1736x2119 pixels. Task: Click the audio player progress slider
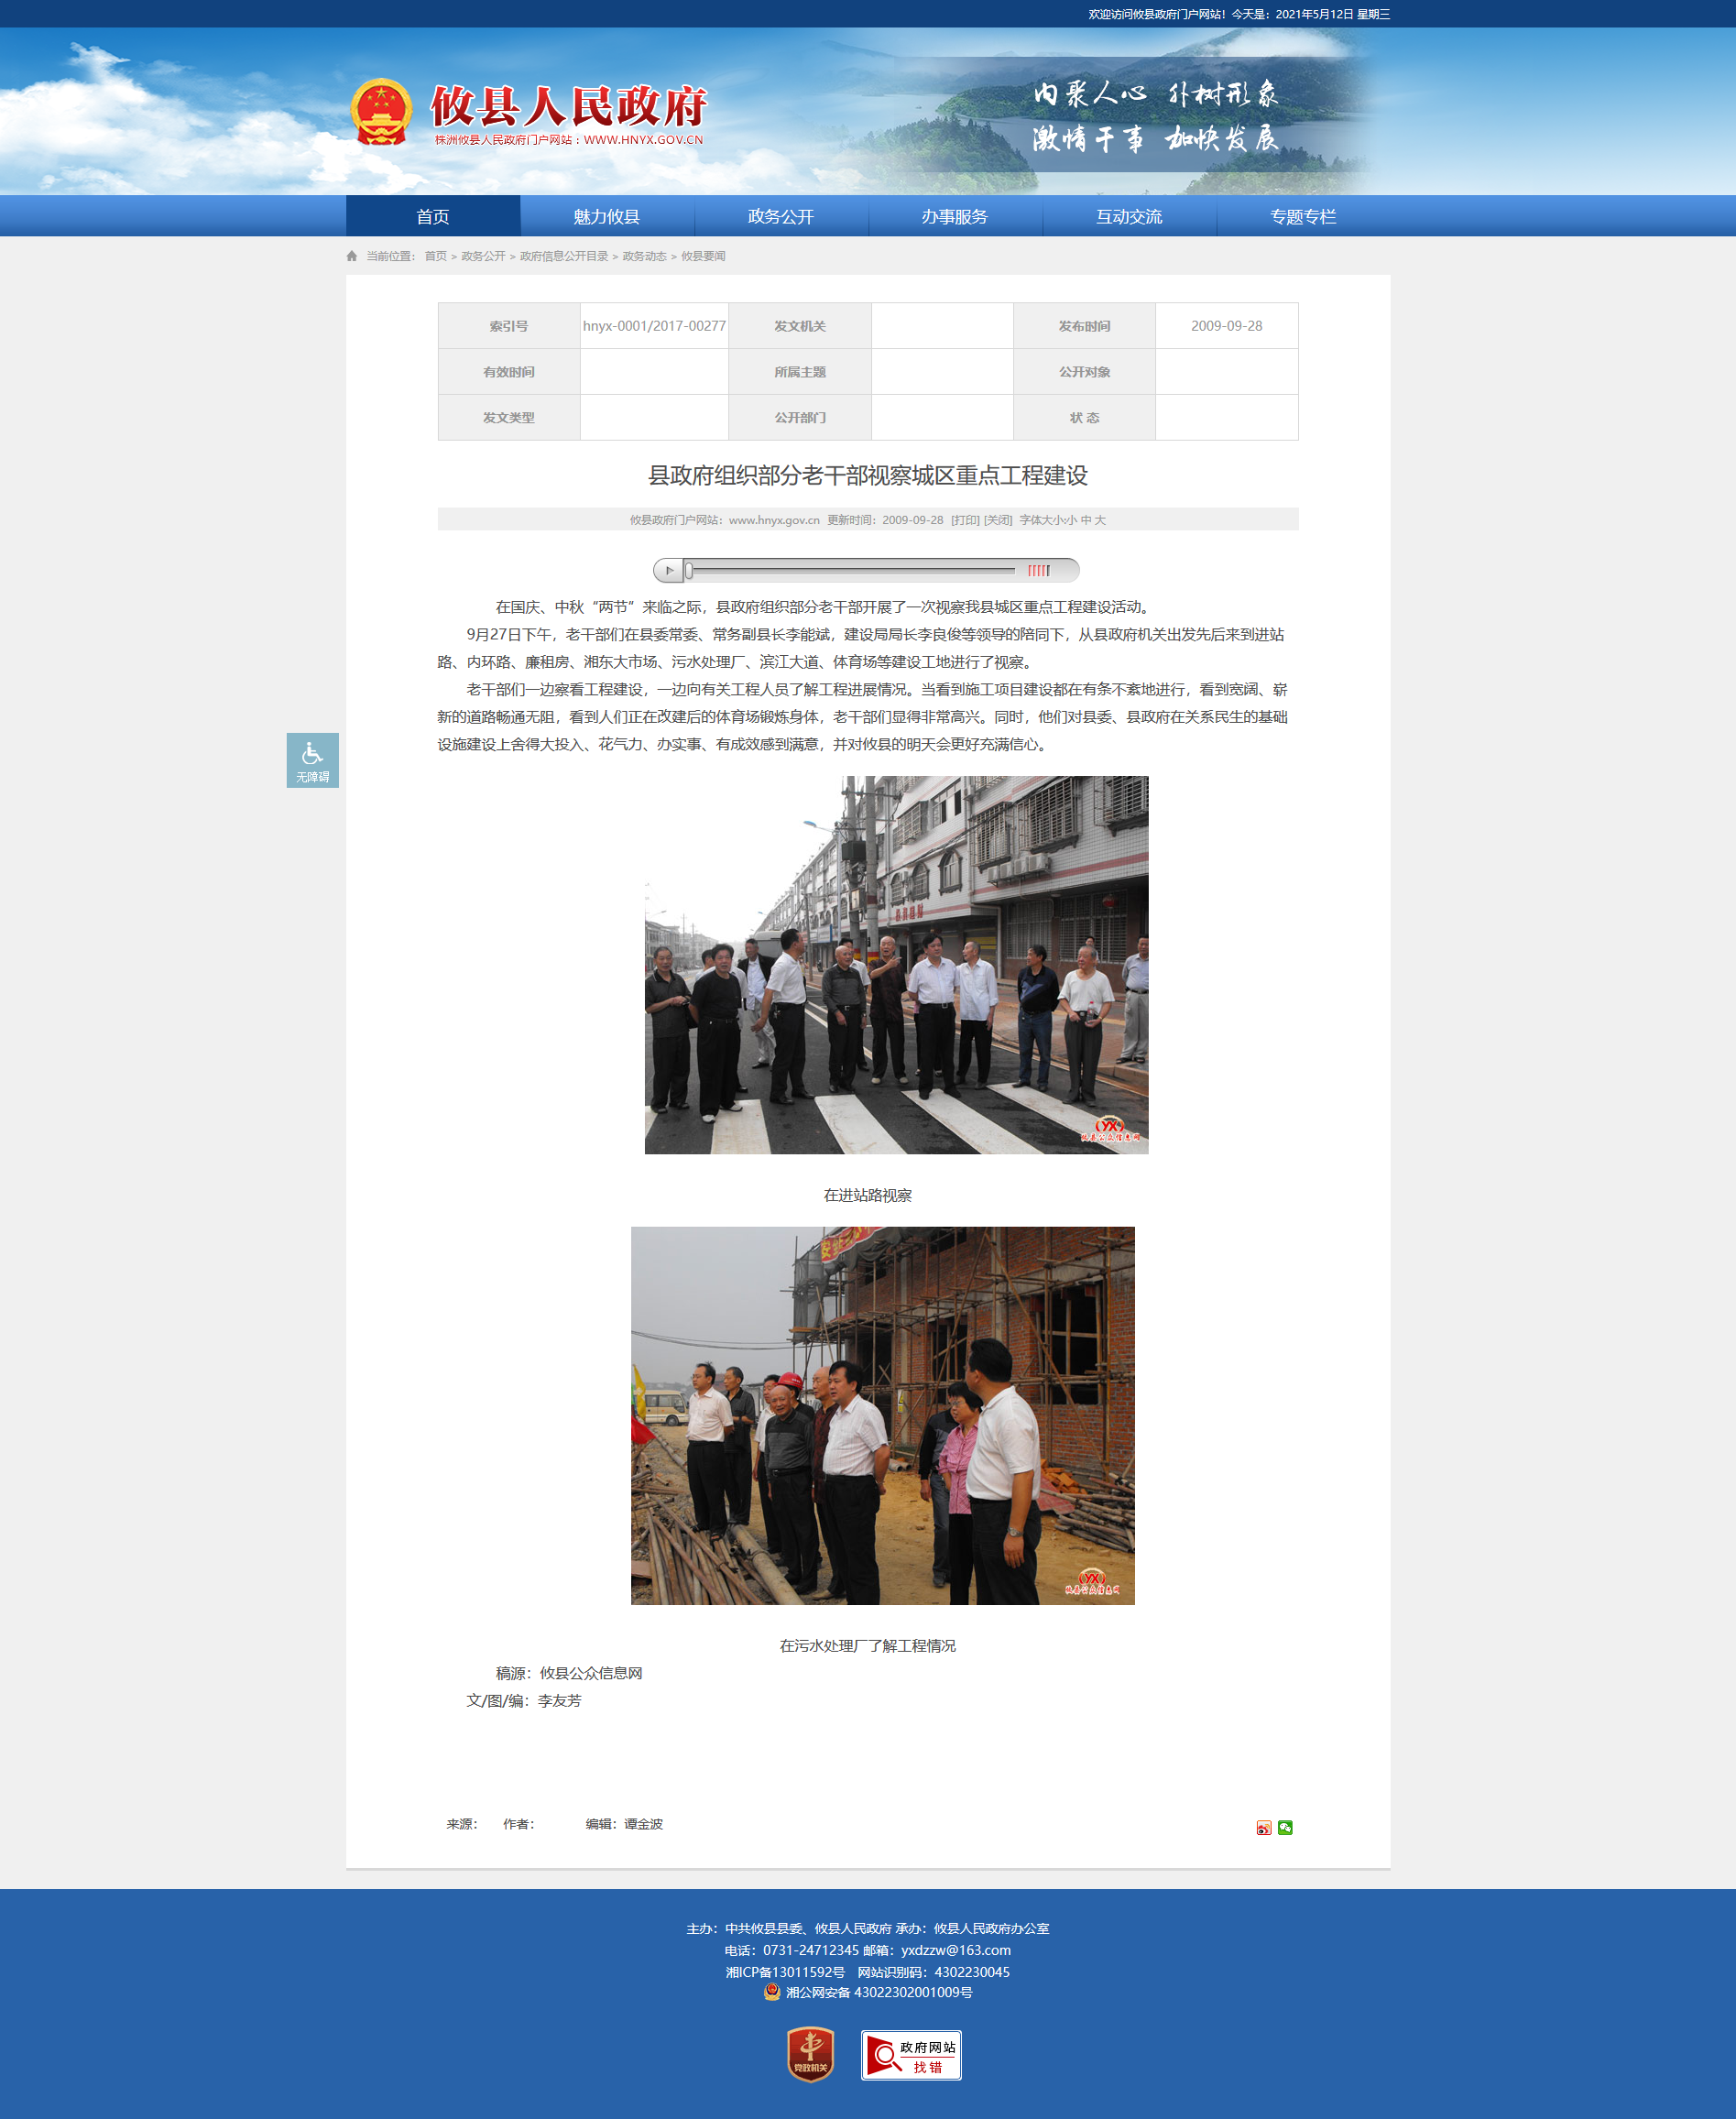click(x=850, y=571)
